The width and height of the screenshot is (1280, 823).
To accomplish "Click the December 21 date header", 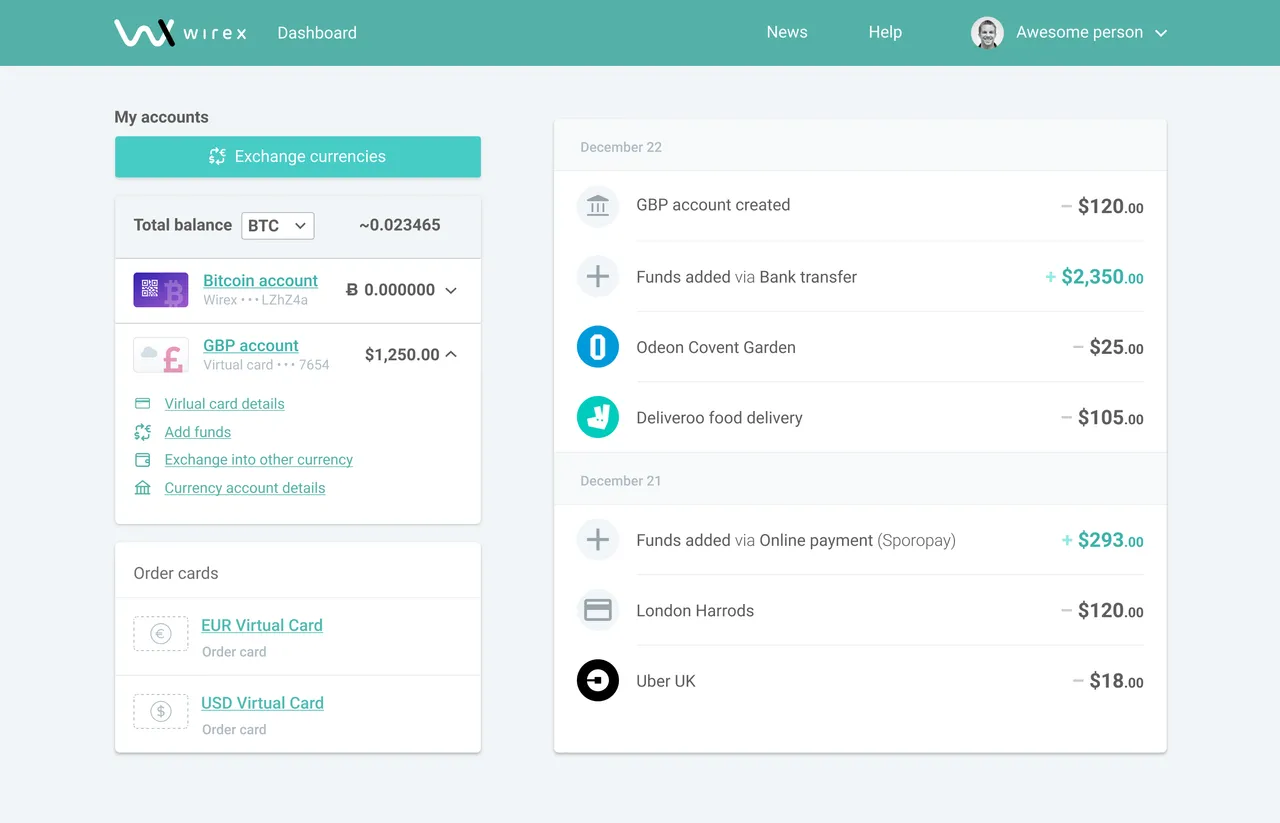I will coord(621,481).
